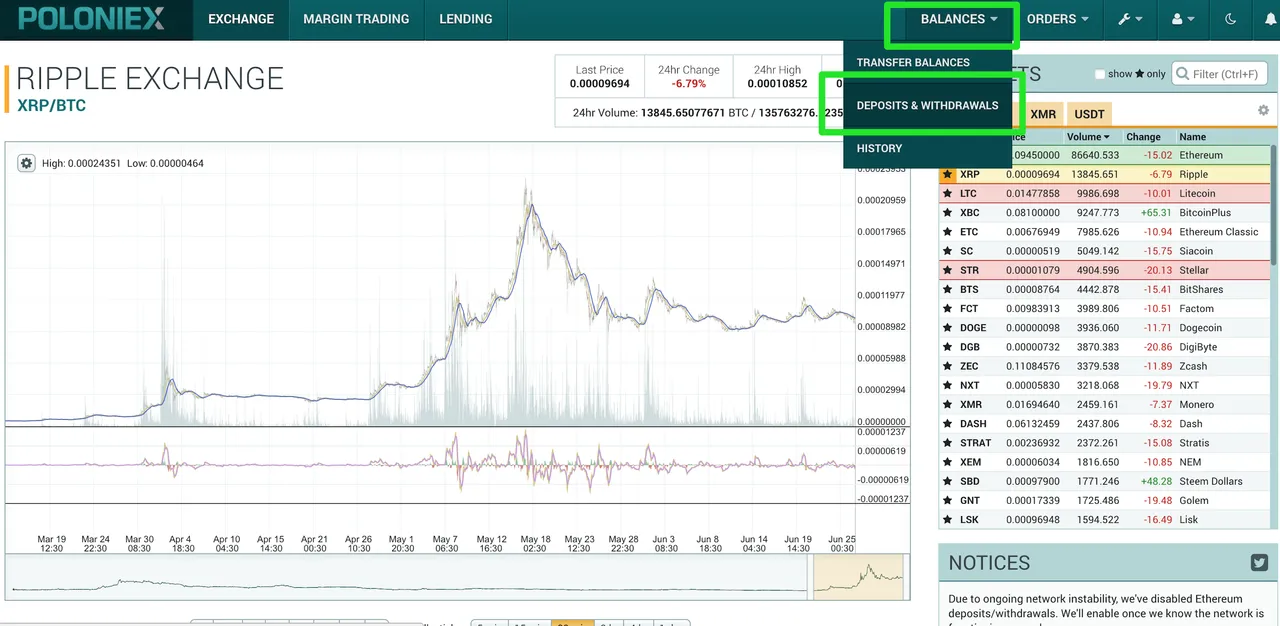The image size is (1280, 626).
Task: Open notifications bell
Action: [1271, 19]
